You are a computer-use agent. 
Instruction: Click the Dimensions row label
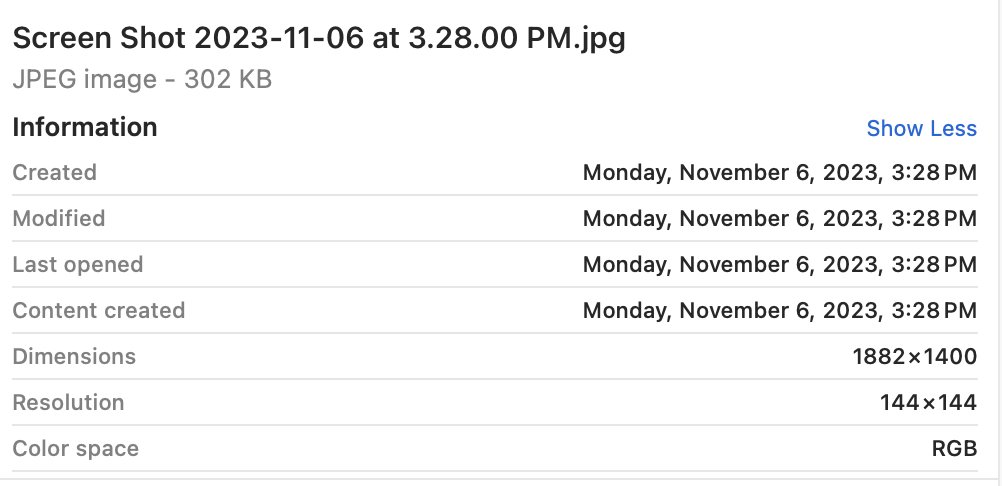[x=74, y=357]
